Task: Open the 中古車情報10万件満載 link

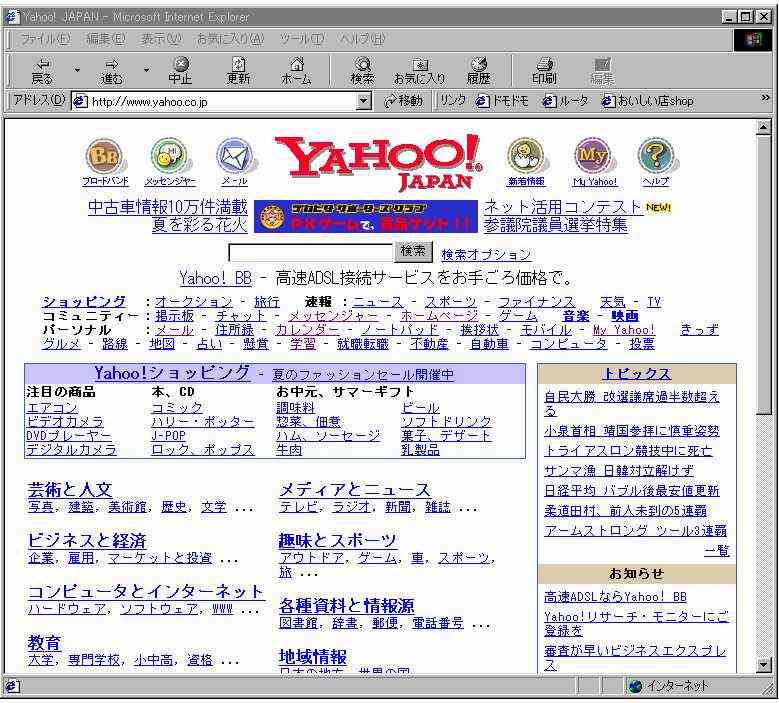Action: pos(167,207)
